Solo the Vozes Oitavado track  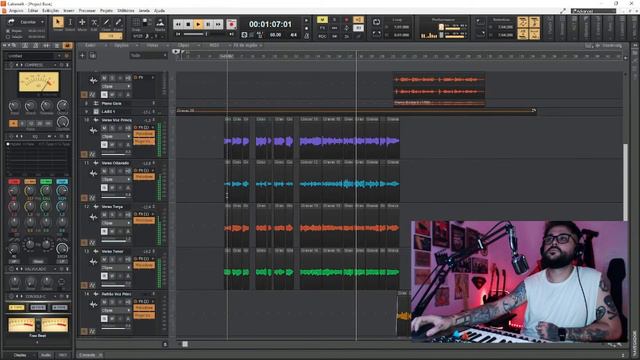(x=112, y=171)
